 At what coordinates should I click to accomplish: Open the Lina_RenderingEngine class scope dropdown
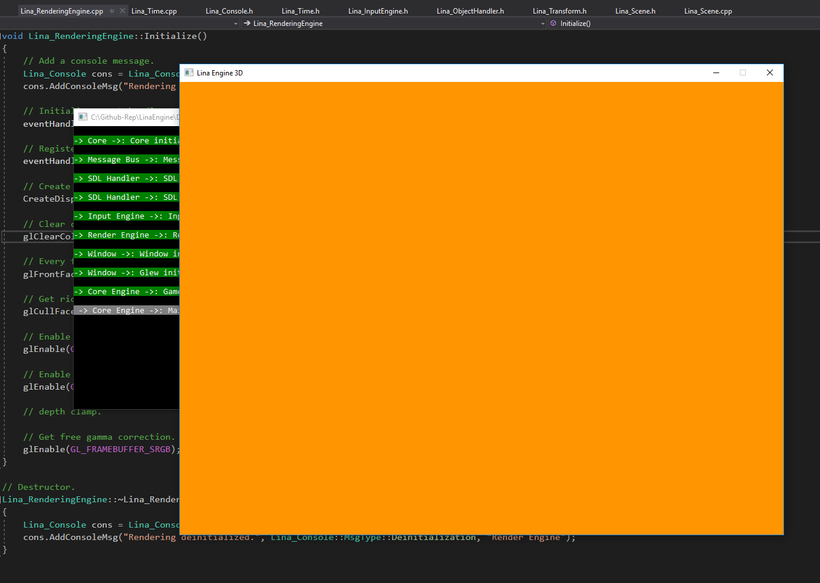click(x=393, y=24)
